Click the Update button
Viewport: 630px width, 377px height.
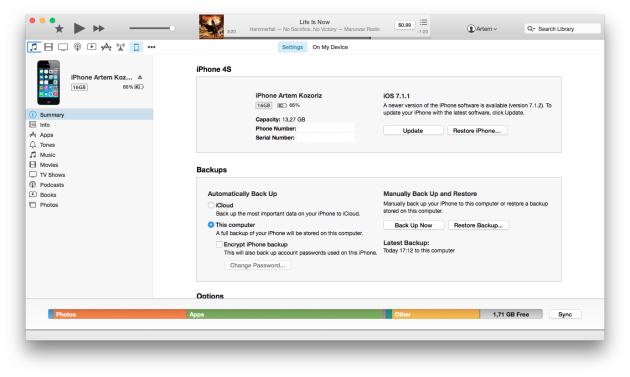pos(413,131)
